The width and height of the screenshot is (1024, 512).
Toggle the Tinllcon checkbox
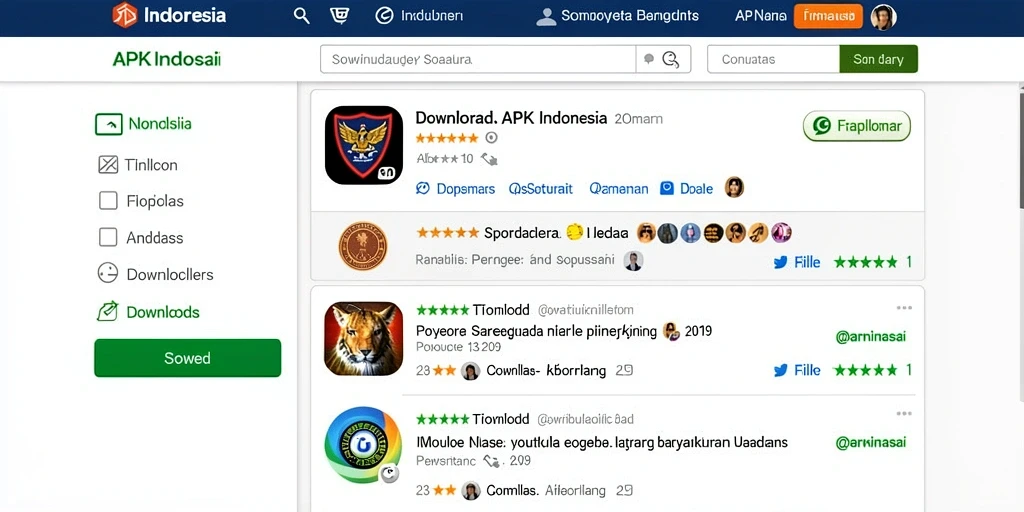[108, 165]
